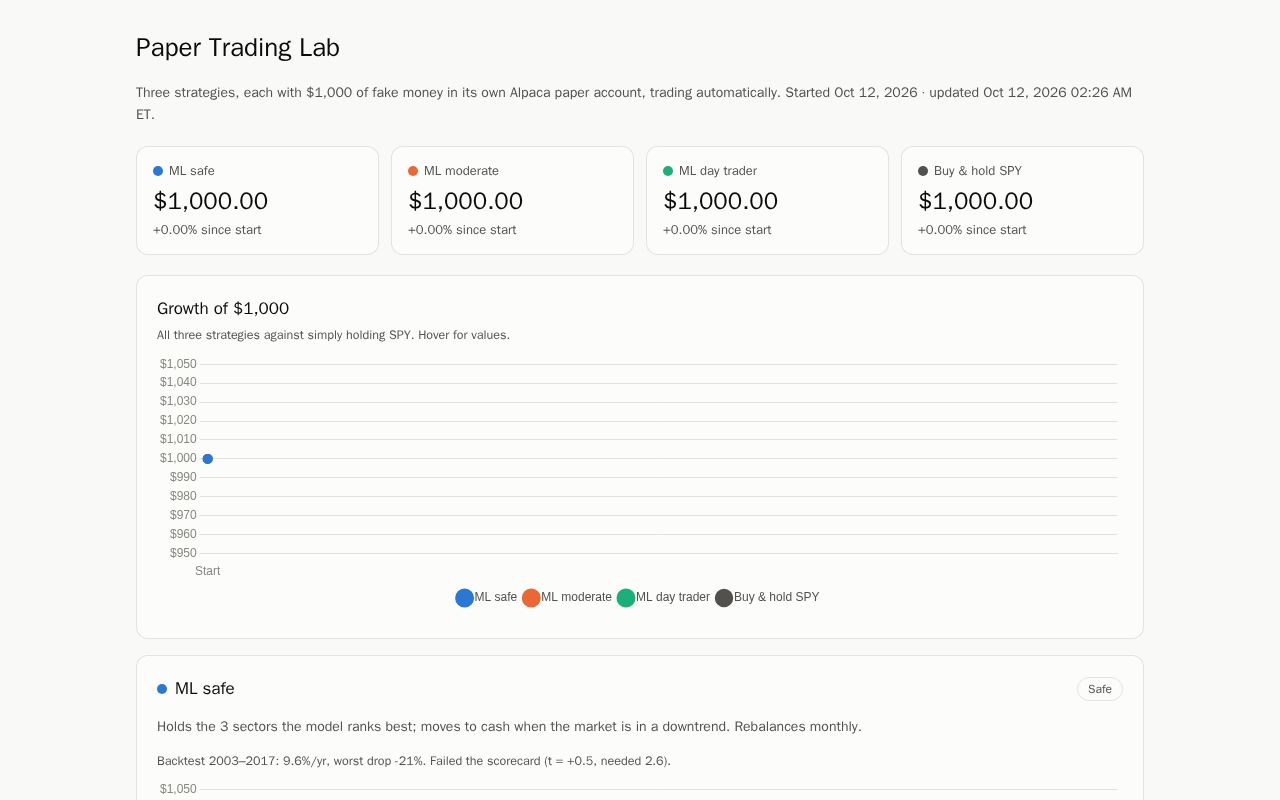Screen dimensions: 1280x800
Task: Click the $980 axis label
Action: (x=183, y=496)
